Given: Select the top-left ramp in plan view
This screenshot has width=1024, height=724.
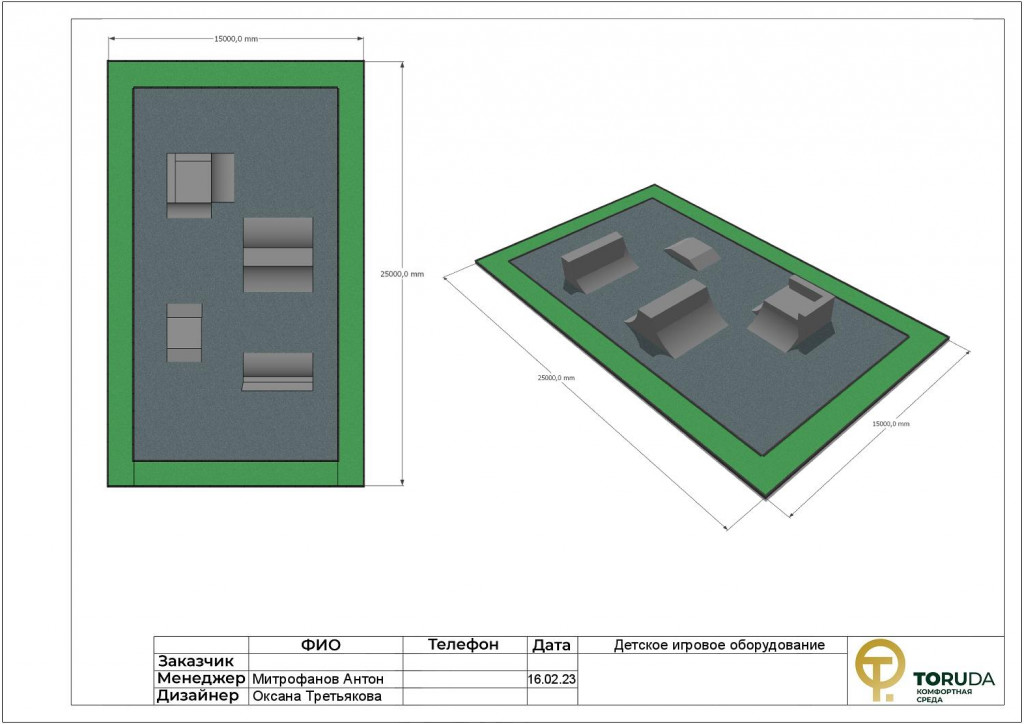Looking at the screenshot, I should coord(199,182).
